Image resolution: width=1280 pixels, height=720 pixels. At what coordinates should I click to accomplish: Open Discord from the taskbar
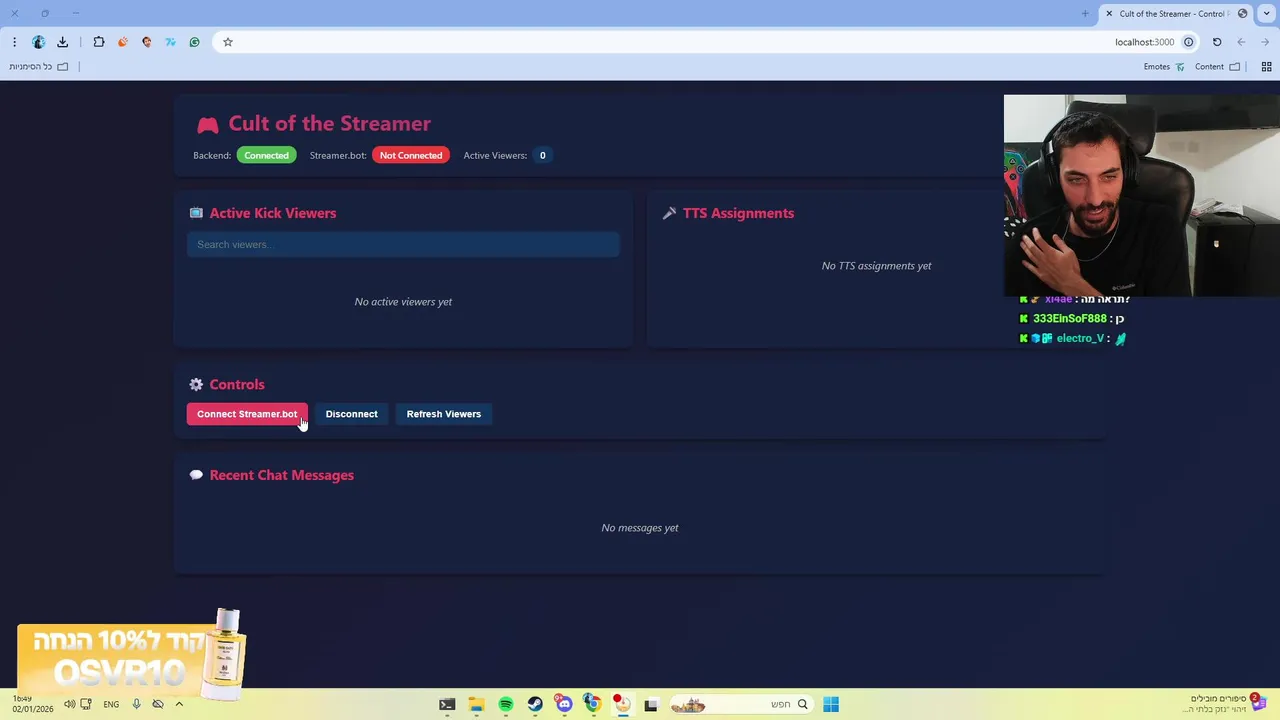click(x=564, y=705)
